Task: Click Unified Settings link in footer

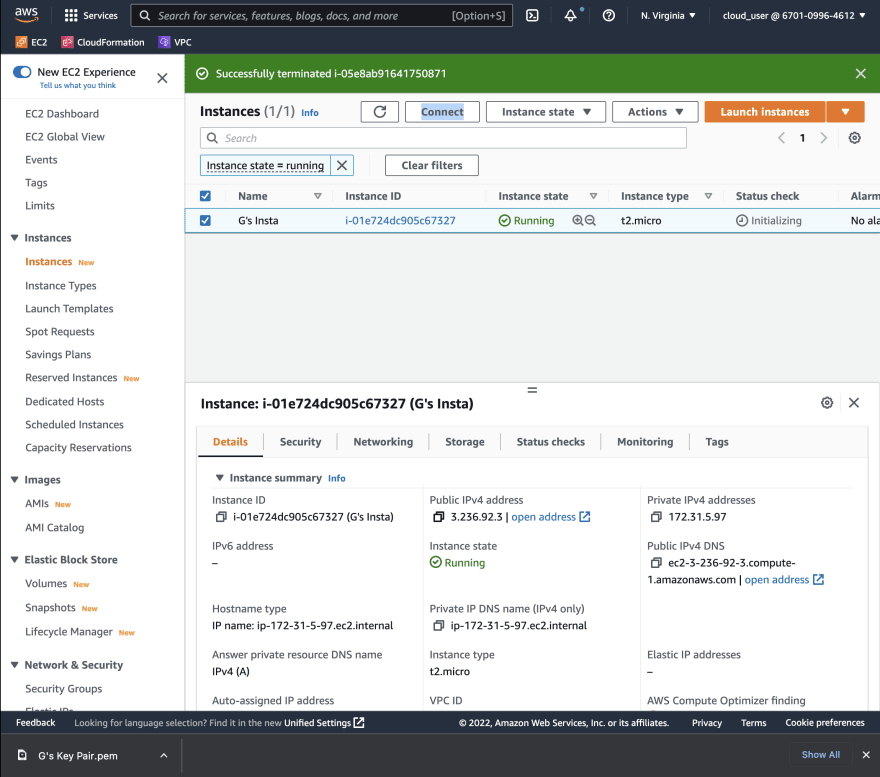Action: (x=324, y=723)
